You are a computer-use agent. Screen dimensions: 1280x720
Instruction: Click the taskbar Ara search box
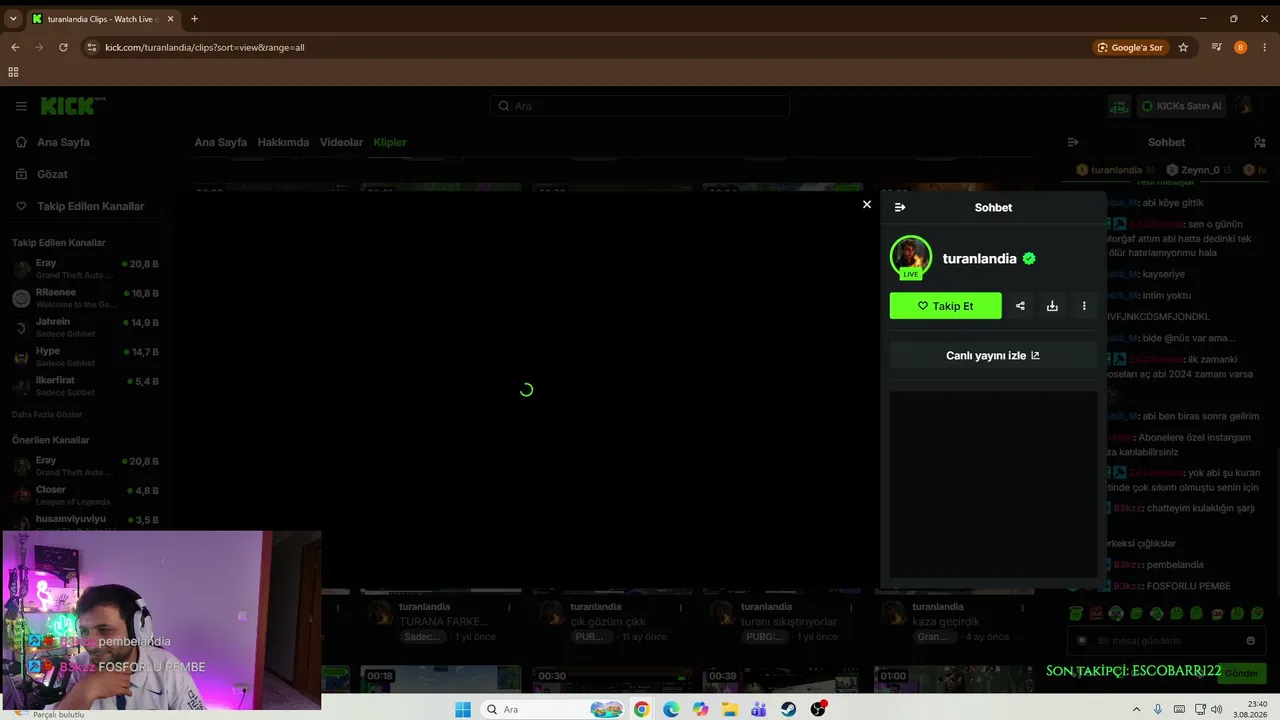click(x=553, y=709)
